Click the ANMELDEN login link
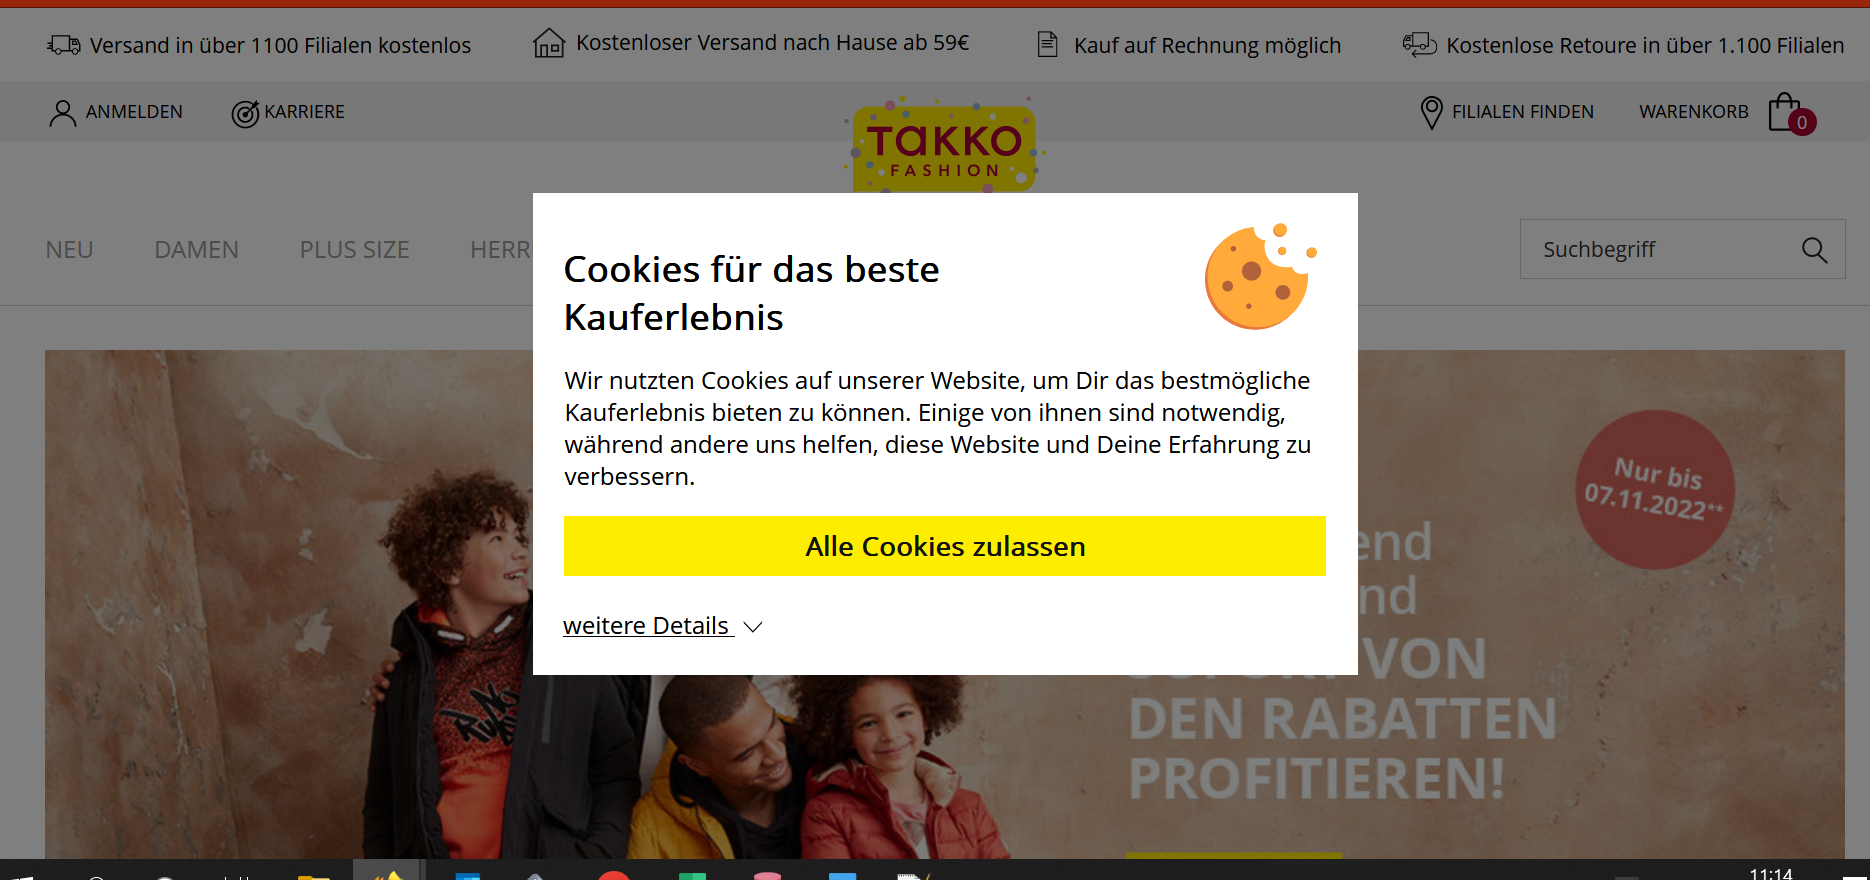The width and height of the screenshot is (1870, 880). (x=134, y=112)
